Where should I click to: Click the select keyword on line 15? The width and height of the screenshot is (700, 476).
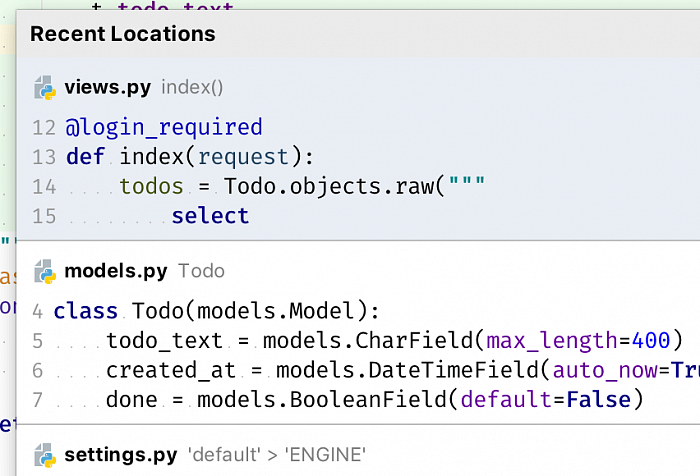click(x=210, y=216)
